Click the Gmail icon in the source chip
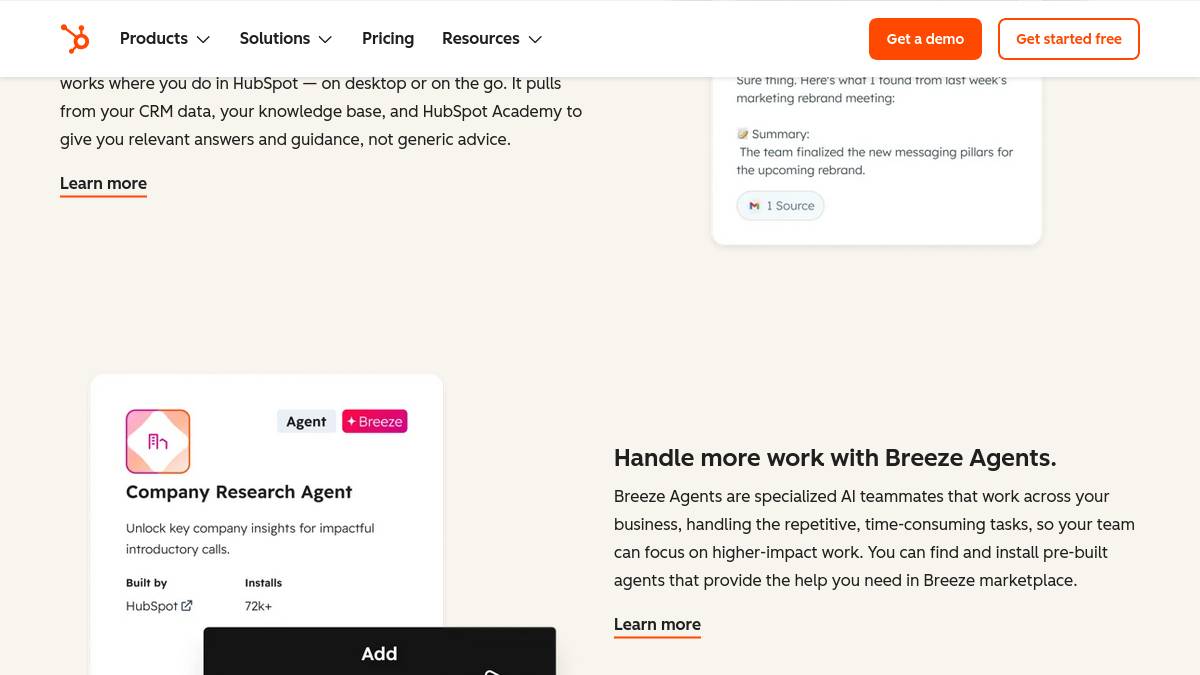 pyautogui.click(x=754, y=206)
